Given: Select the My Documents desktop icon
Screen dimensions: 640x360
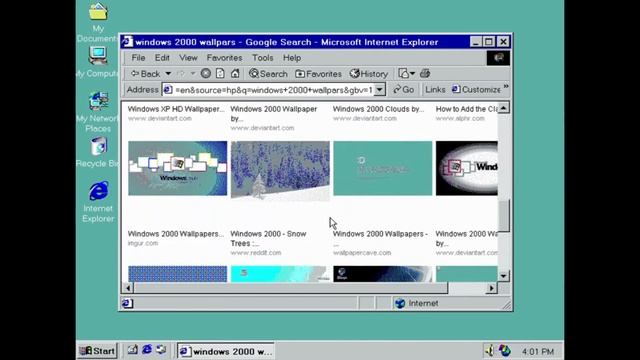Looking at the screenshot, I should [x=98, y=22].
